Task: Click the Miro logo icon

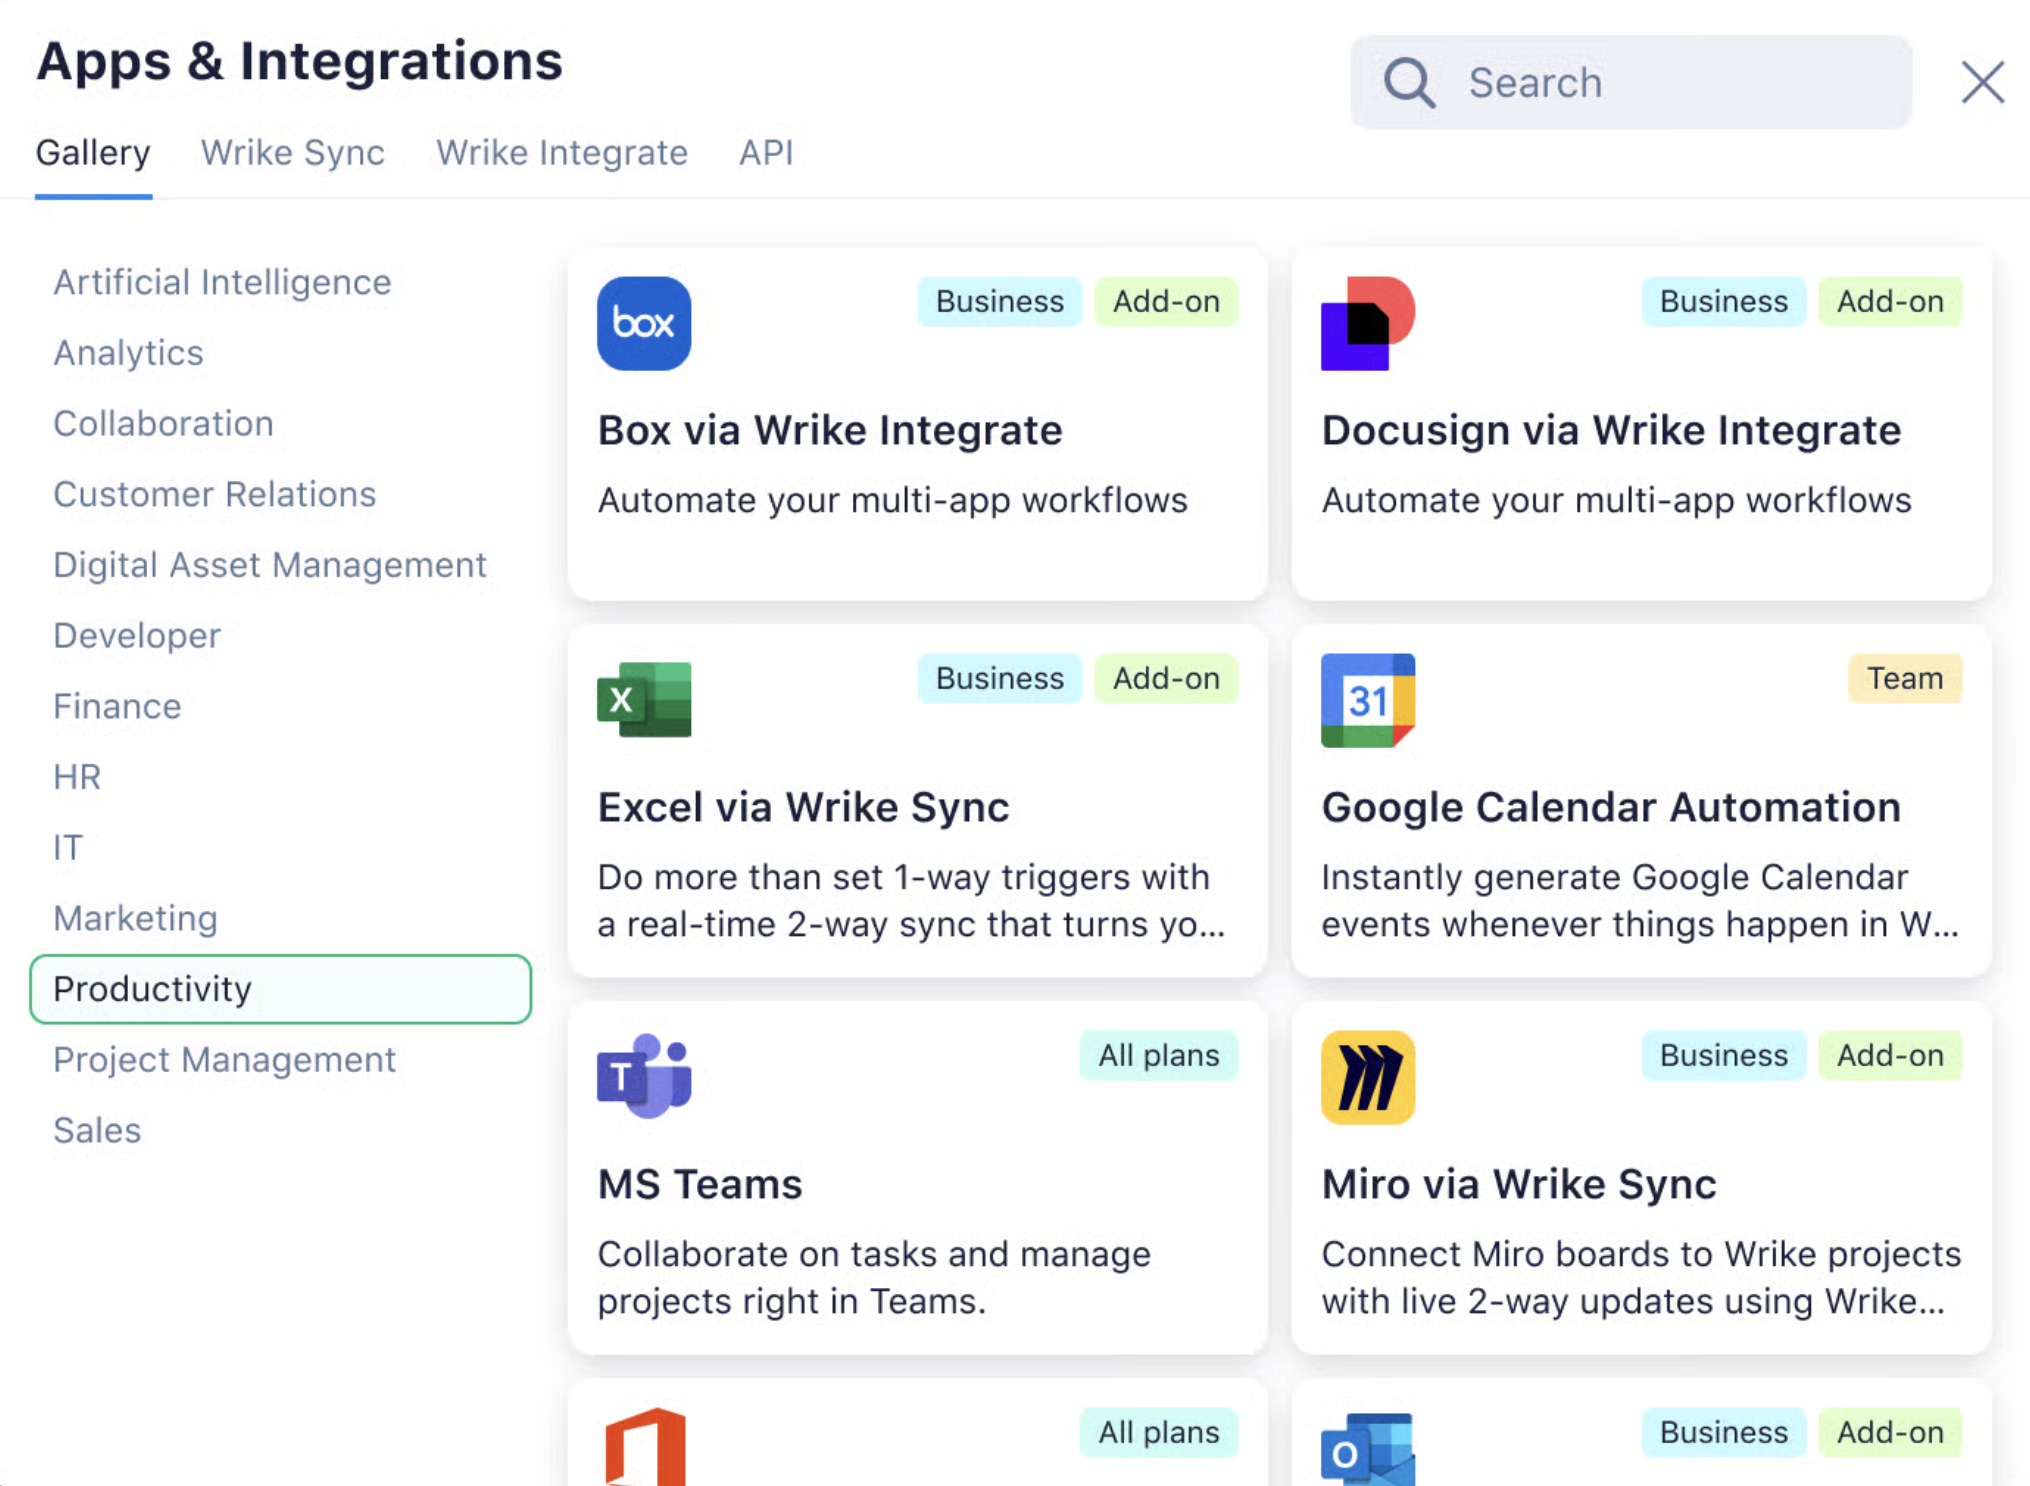Action: tap(1368, 1077)
